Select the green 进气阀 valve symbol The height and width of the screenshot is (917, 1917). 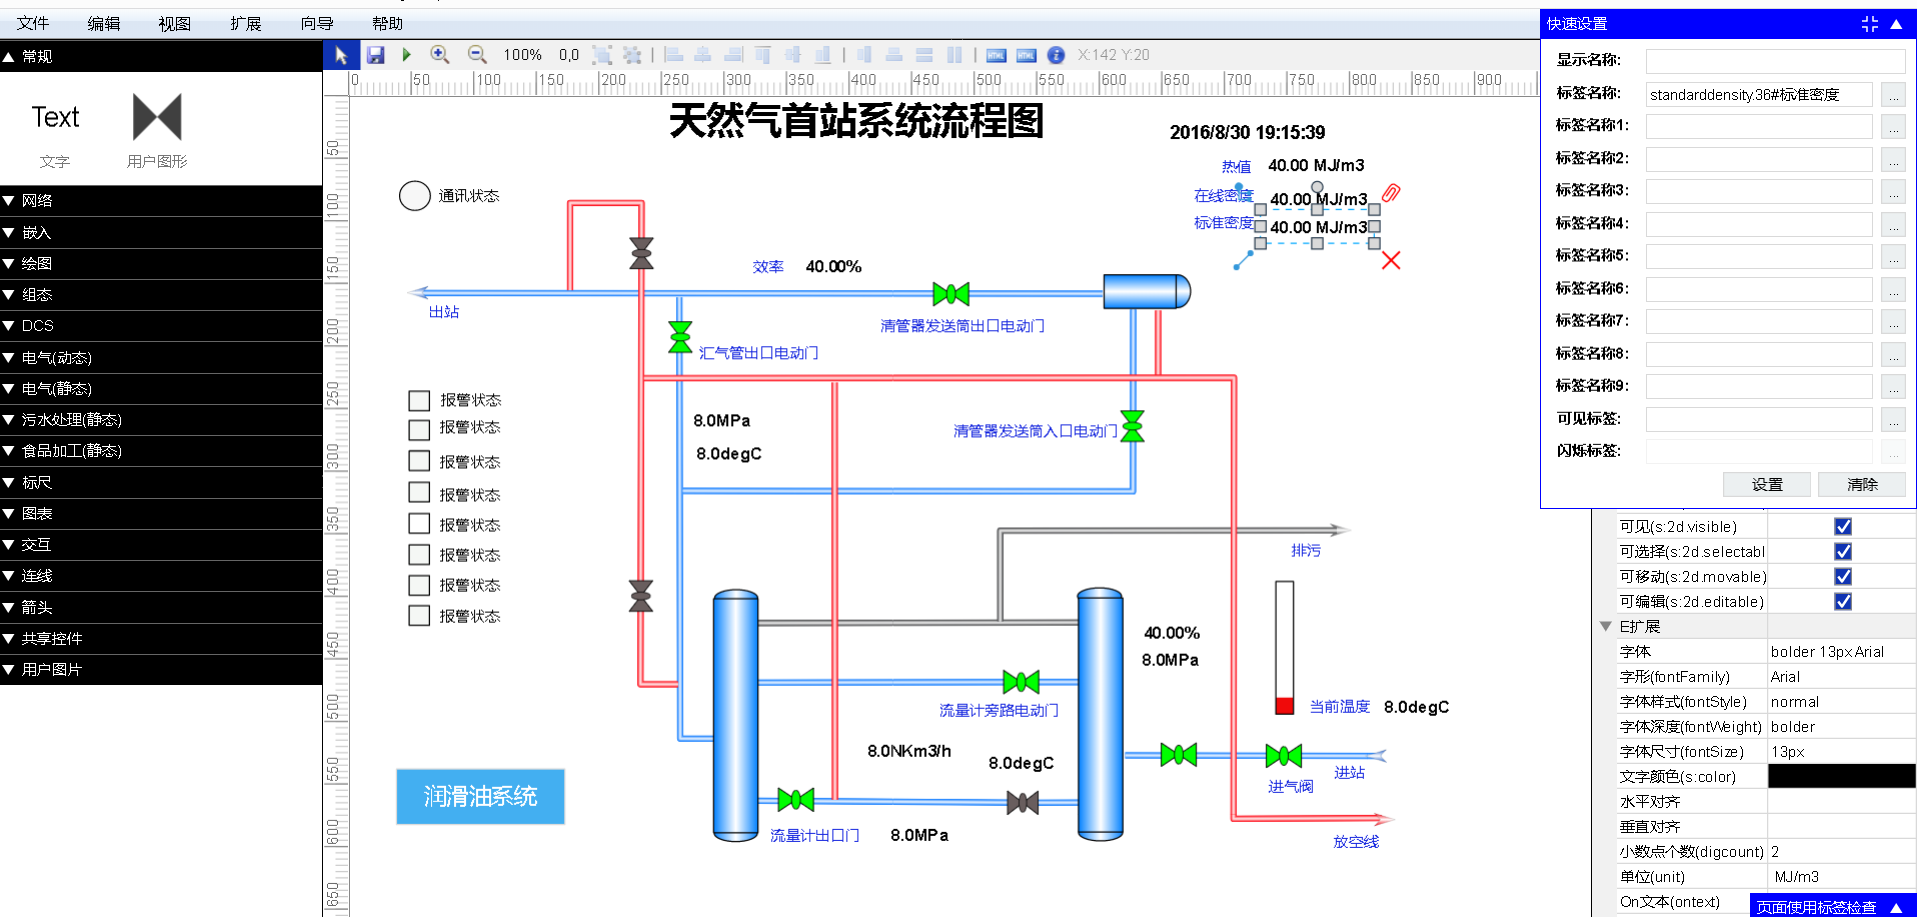pyautogui.click(x=1283, y=755)
